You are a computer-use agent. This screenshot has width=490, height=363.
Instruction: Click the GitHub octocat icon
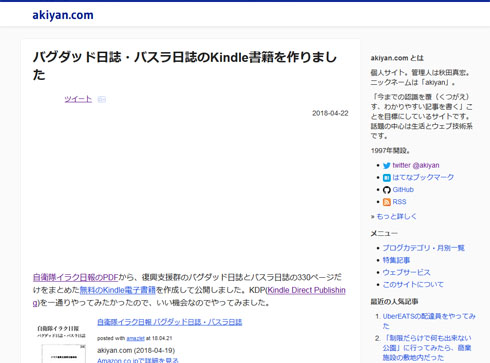[387, 190]
